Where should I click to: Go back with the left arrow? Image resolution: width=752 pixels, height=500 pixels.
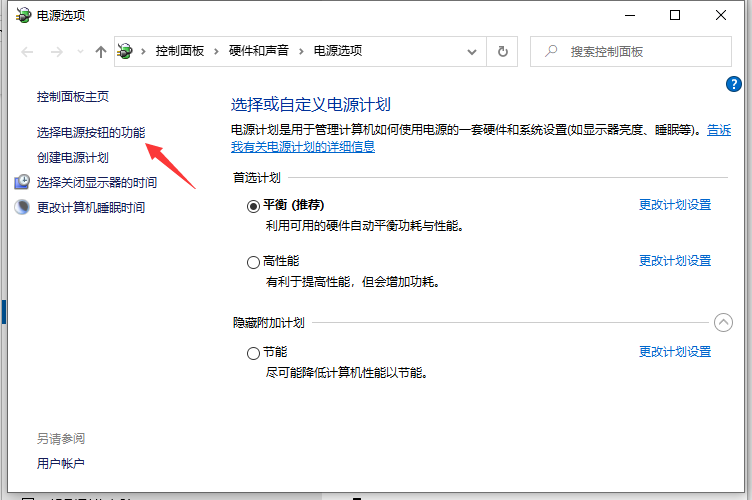click(27, 52)
